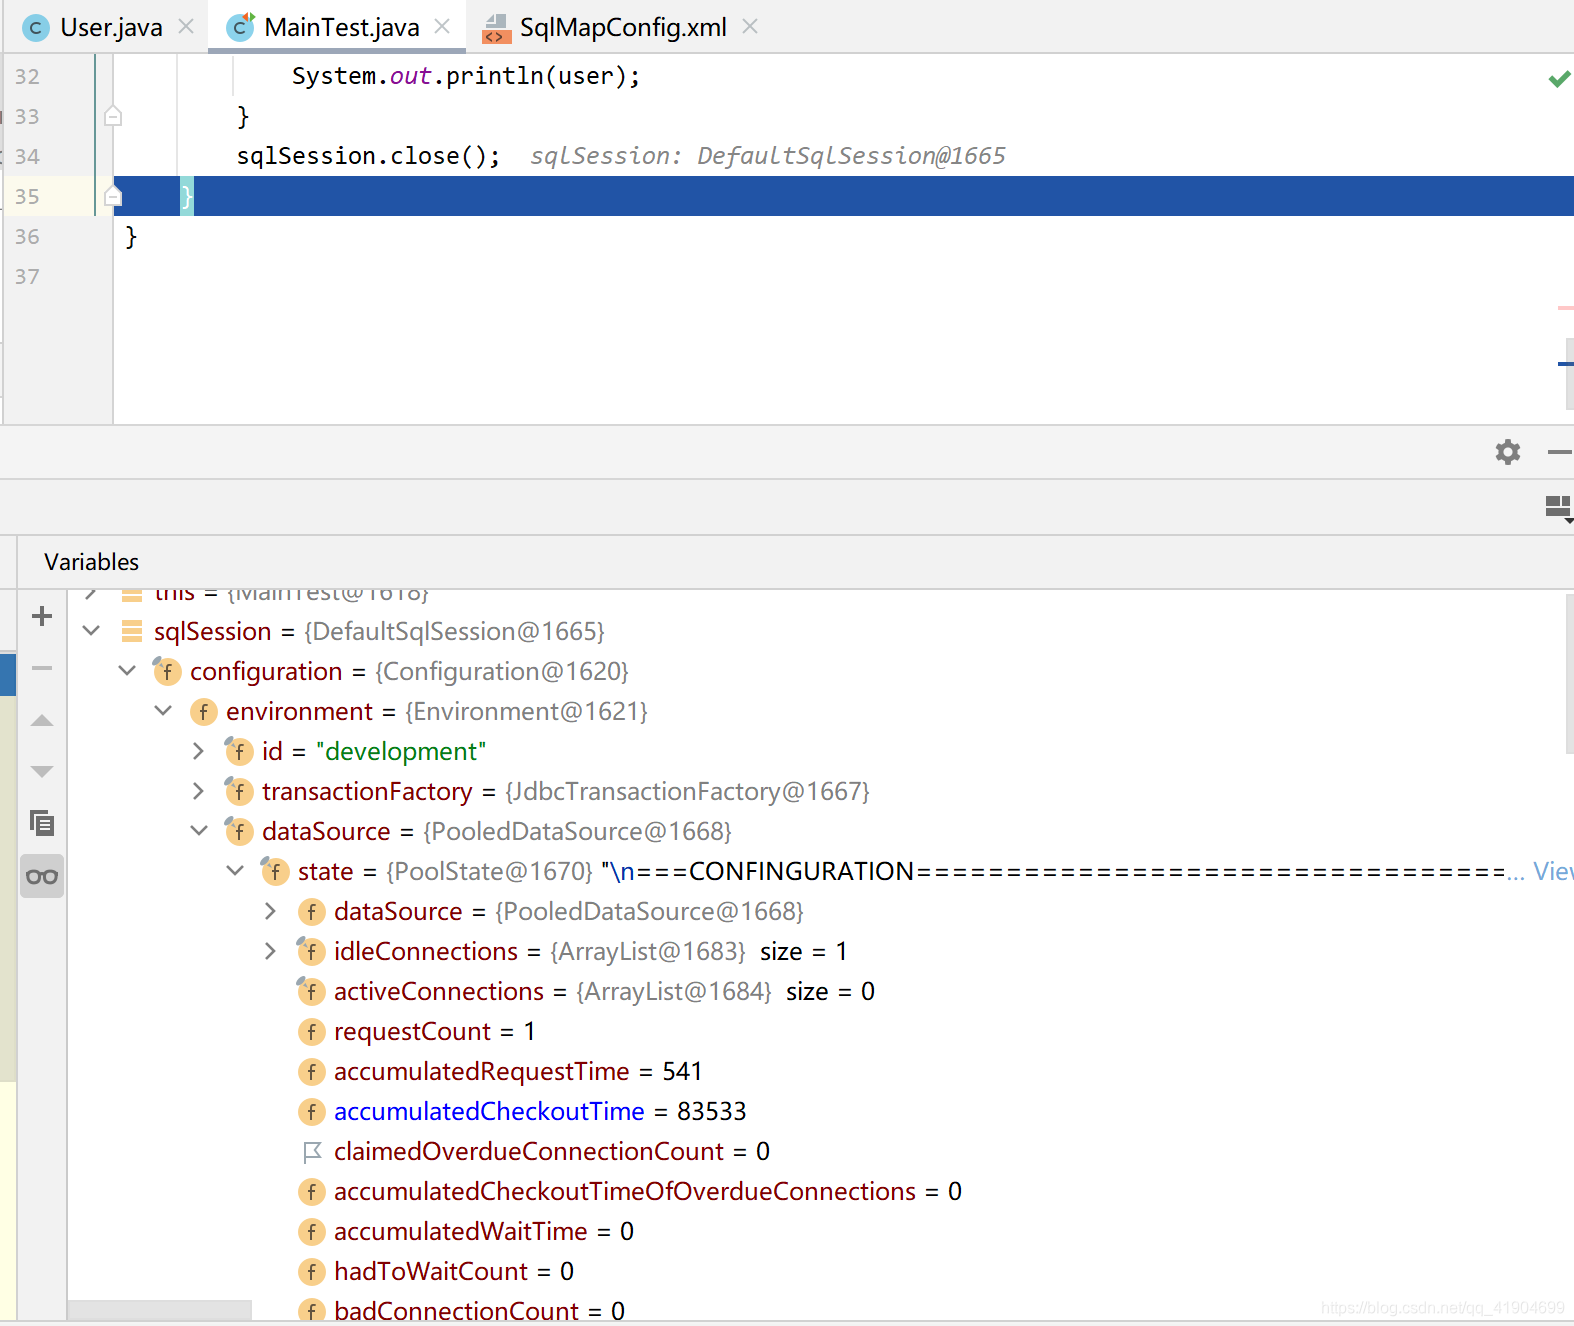
Task: Expand the transactionFactory node
Action: [x=198, y=791]
